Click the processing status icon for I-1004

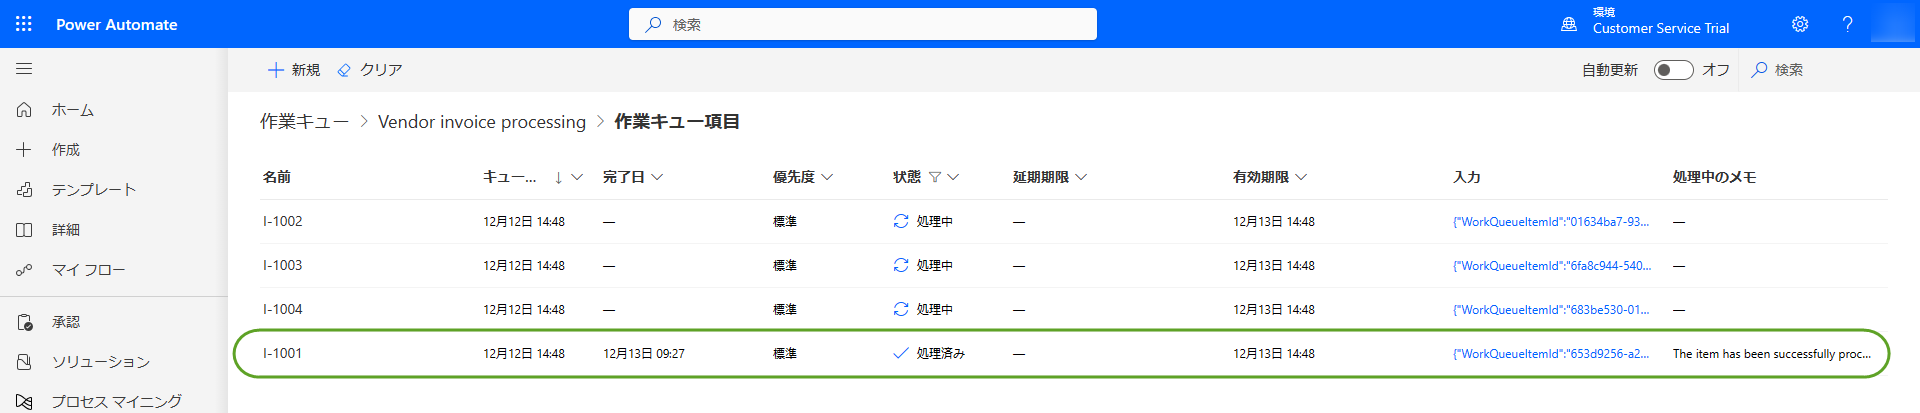tap(901, 309)
